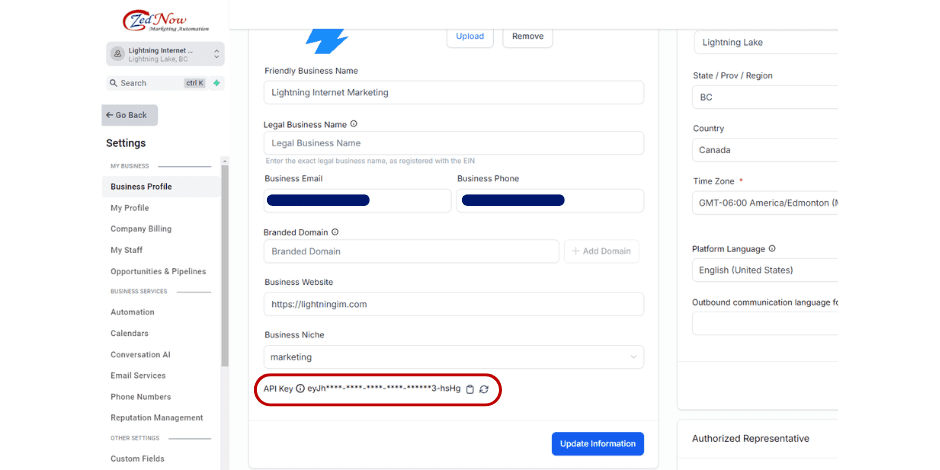Open the Lightning Internet account switcher

164,54
